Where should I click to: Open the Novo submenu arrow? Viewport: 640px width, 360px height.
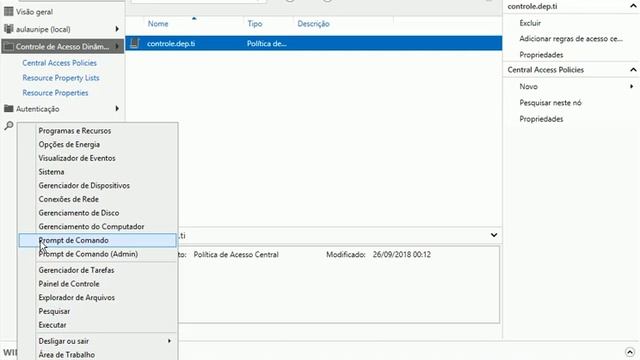click(631, 87)
